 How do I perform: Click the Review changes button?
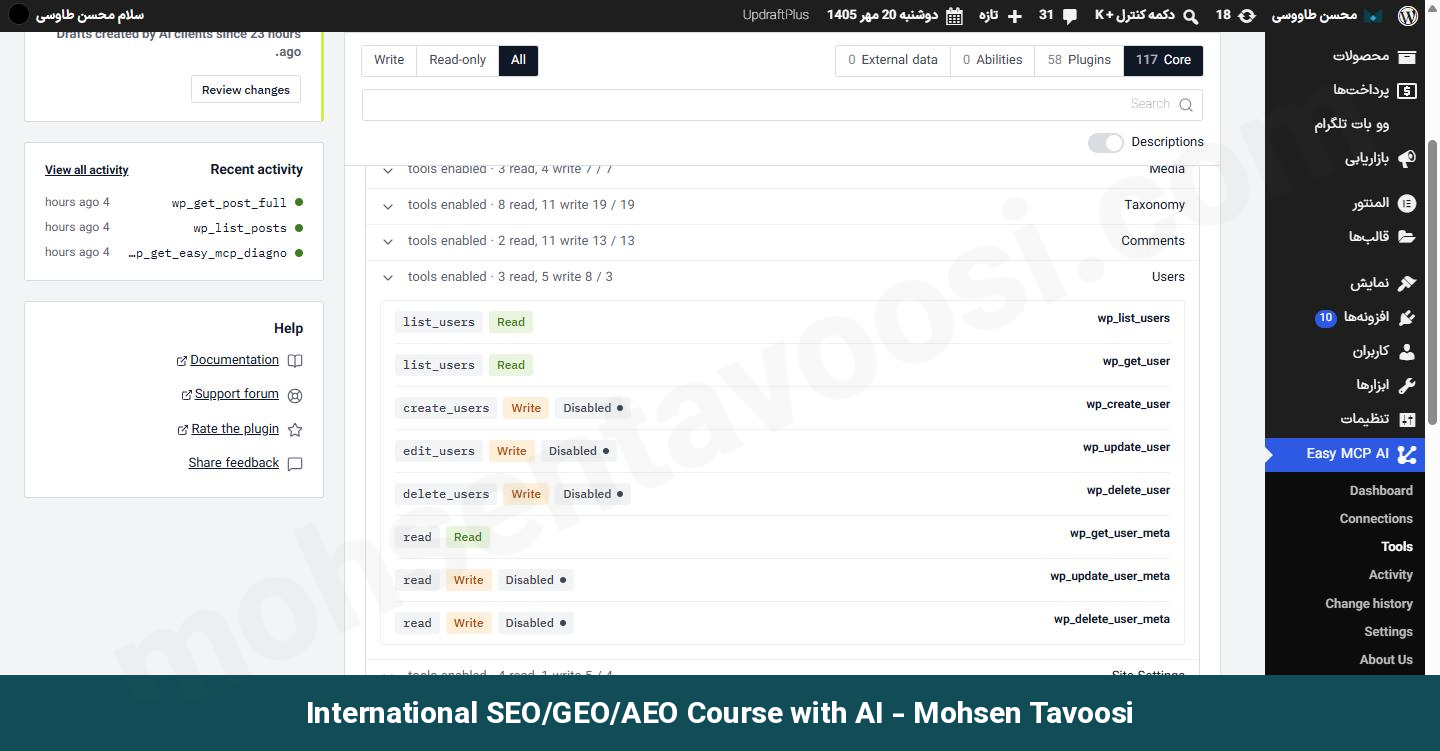(246, 90)
